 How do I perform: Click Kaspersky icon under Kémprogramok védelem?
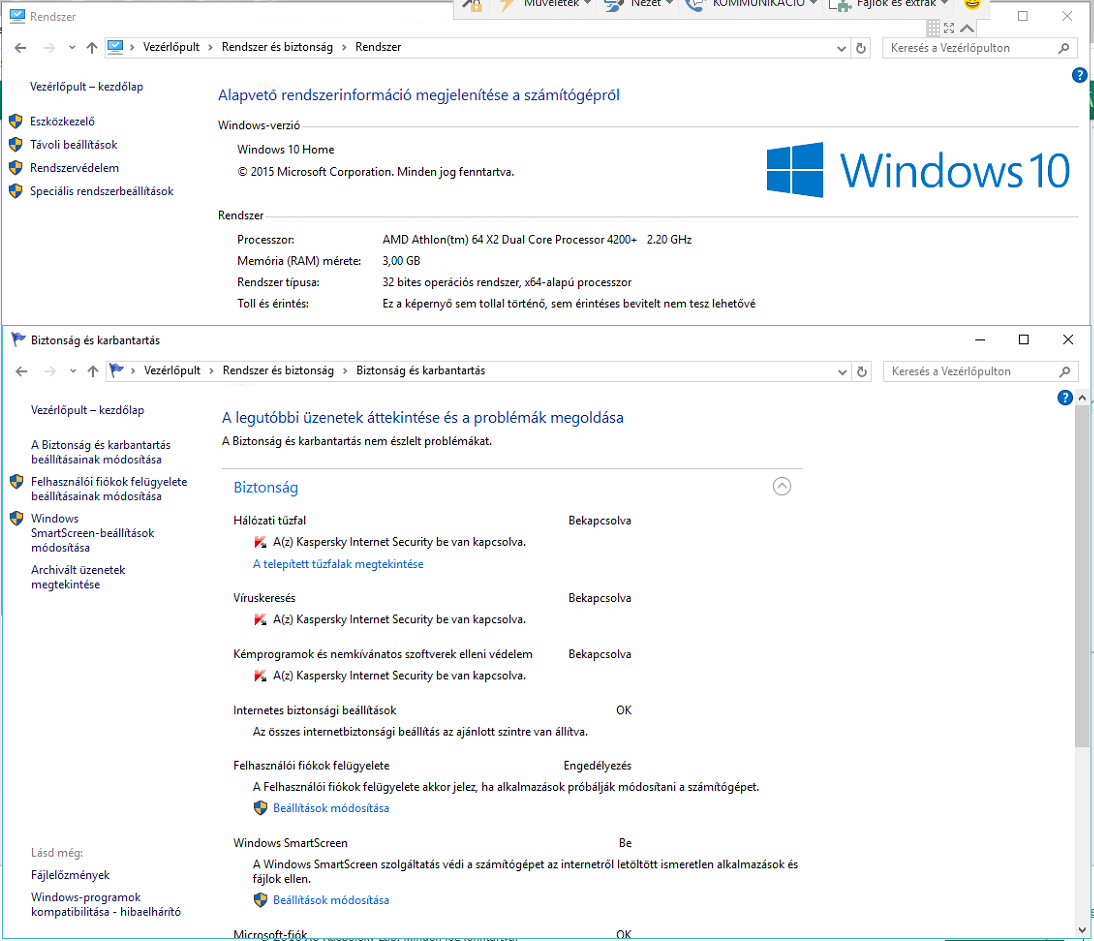point(260,675)
